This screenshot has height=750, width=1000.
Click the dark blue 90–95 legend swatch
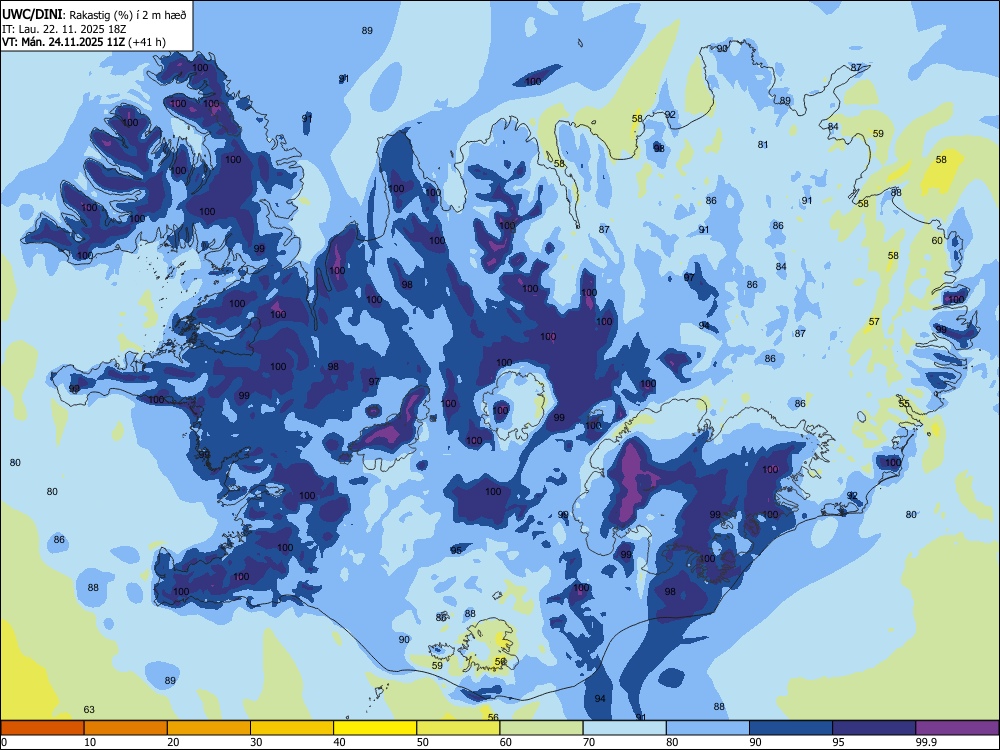(791, 728)
